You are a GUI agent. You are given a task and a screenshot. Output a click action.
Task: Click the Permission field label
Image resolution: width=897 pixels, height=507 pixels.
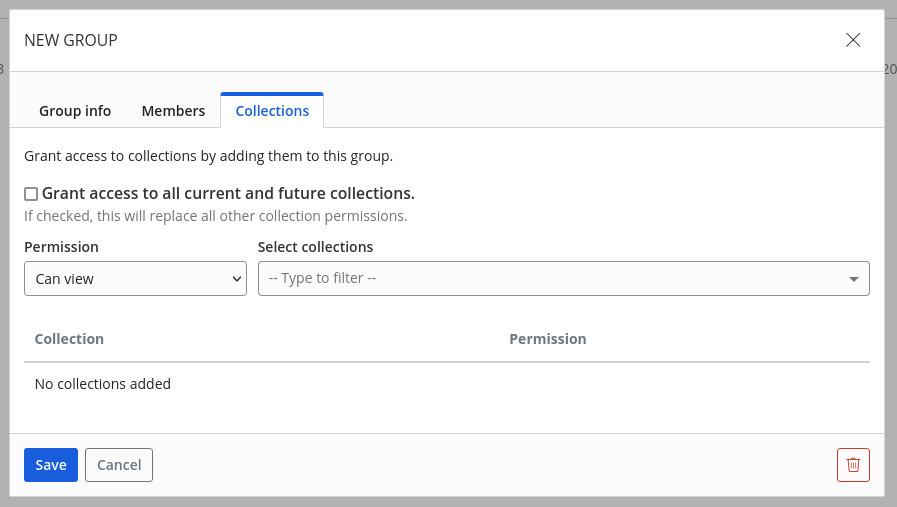pos(61,247)
